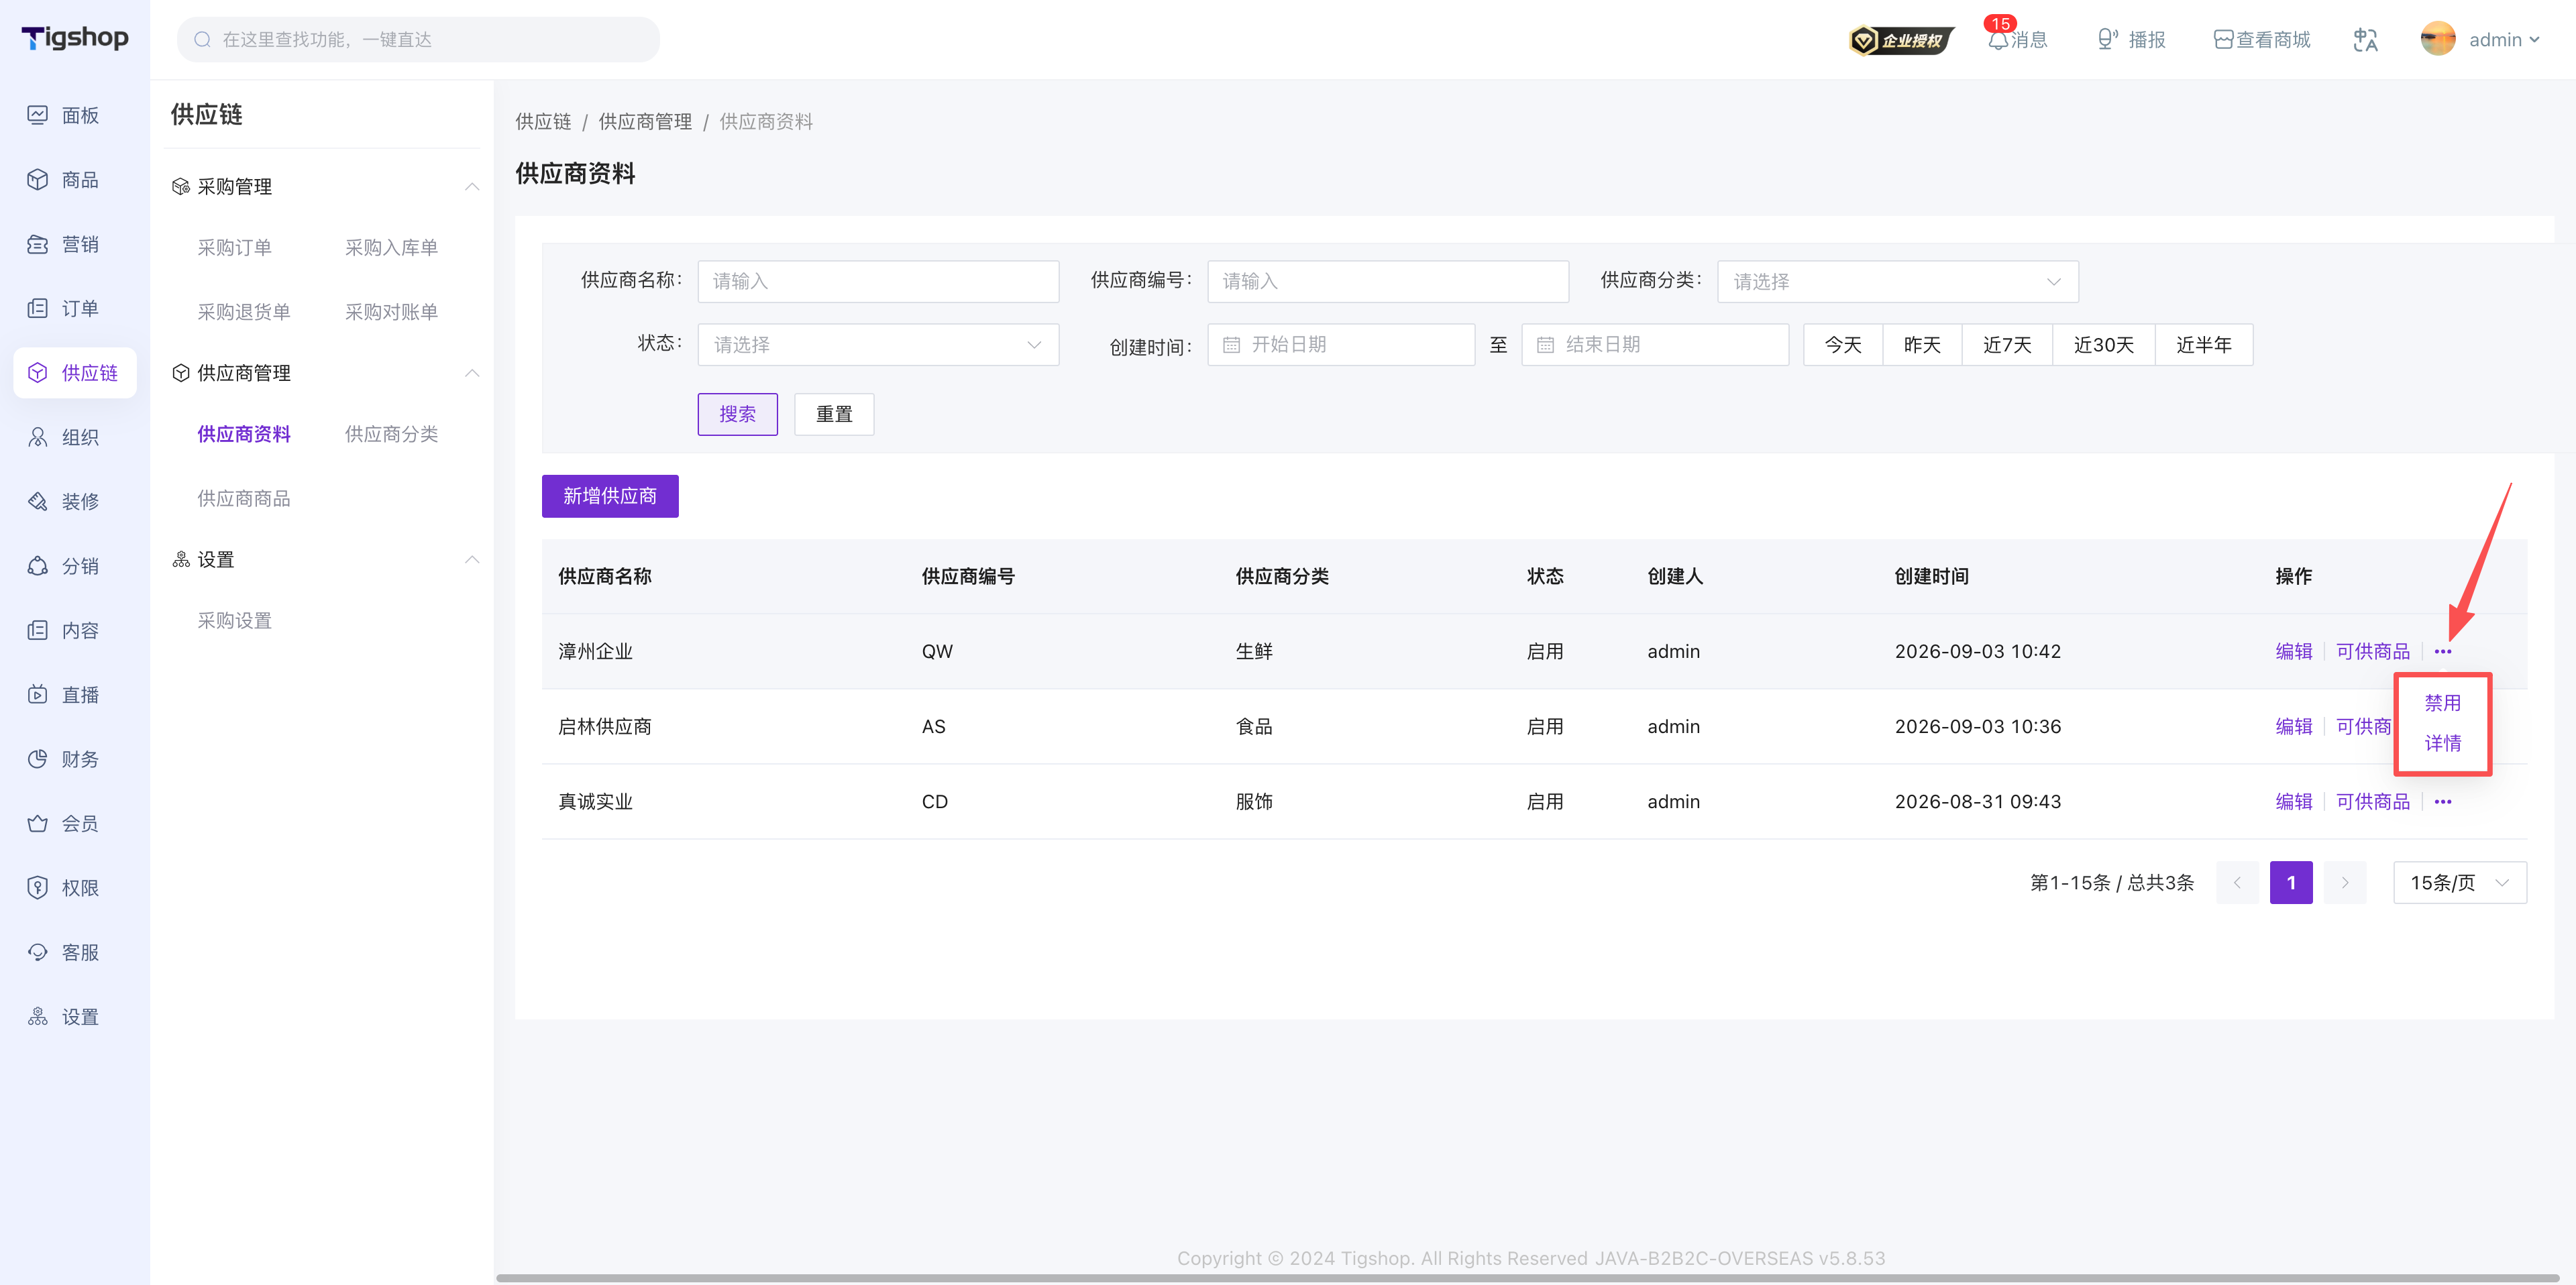Screen dimensions: 2576x1285
Task: Click the 播报 broadcast icon
Action: (x=2108, y=40)
